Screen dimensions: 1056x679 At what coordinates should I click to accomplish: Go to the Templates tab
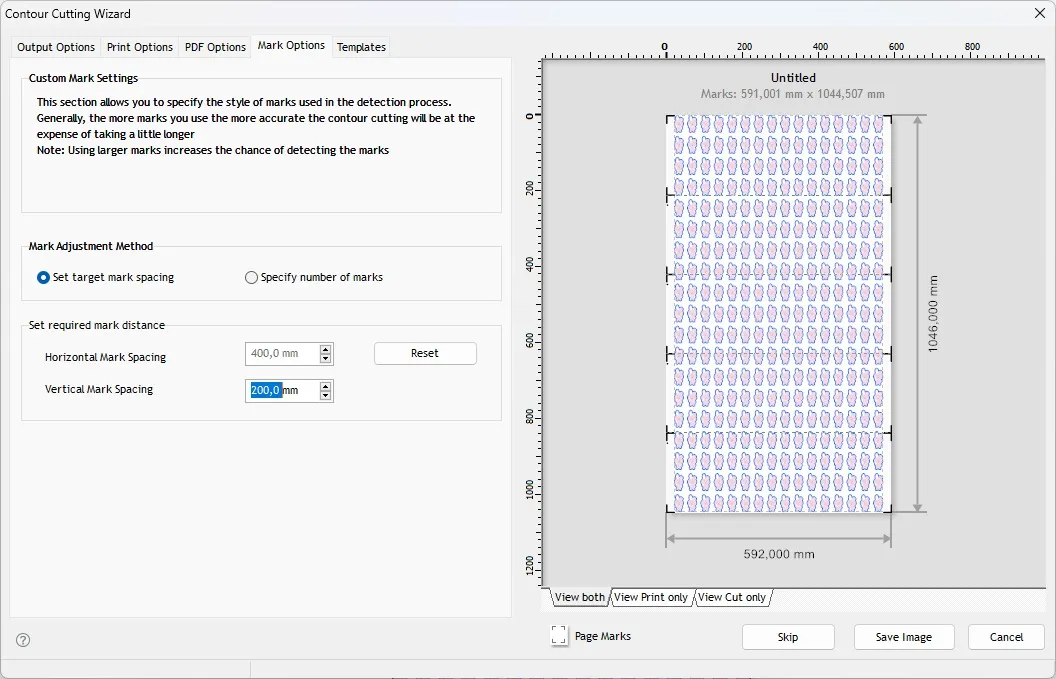click(x=361, y=47)
